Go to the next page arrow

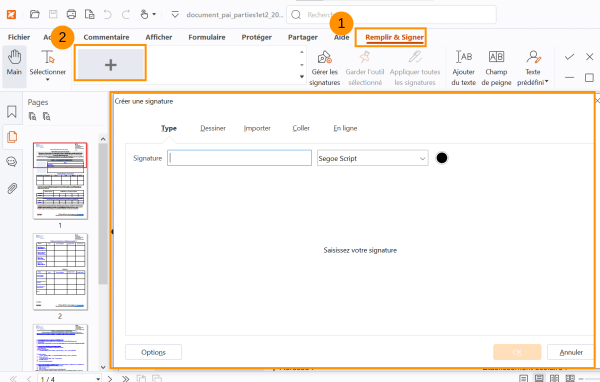coord(110,379)
